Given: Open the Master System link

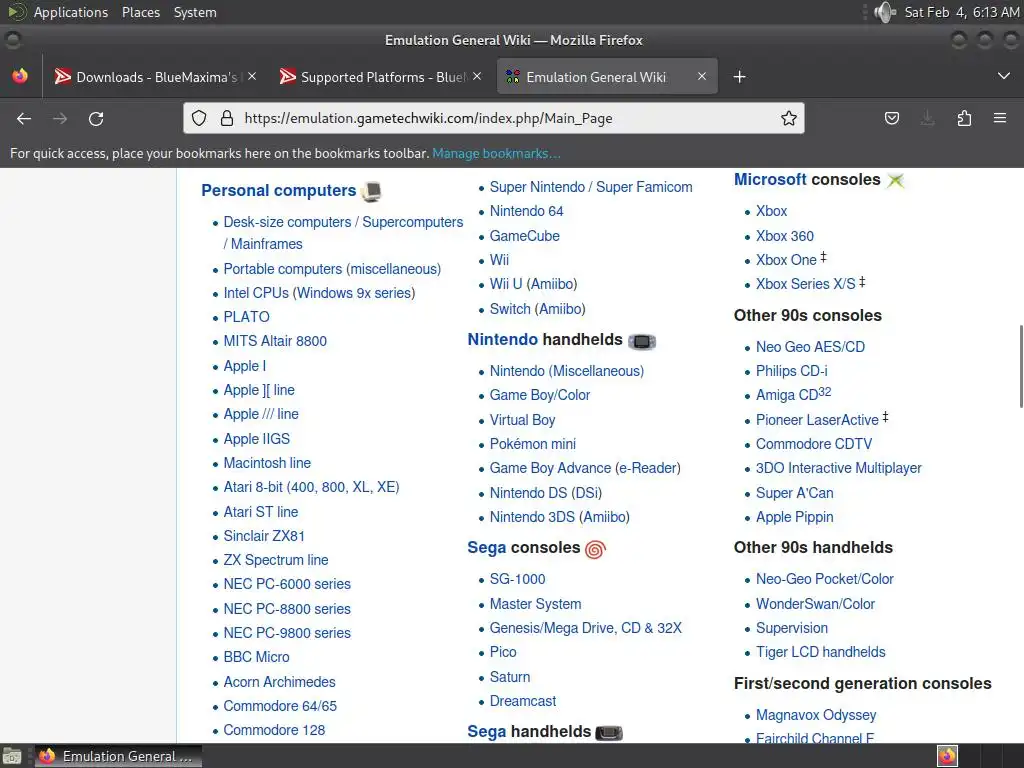Looking at the screenshot, I should (536, 604).
